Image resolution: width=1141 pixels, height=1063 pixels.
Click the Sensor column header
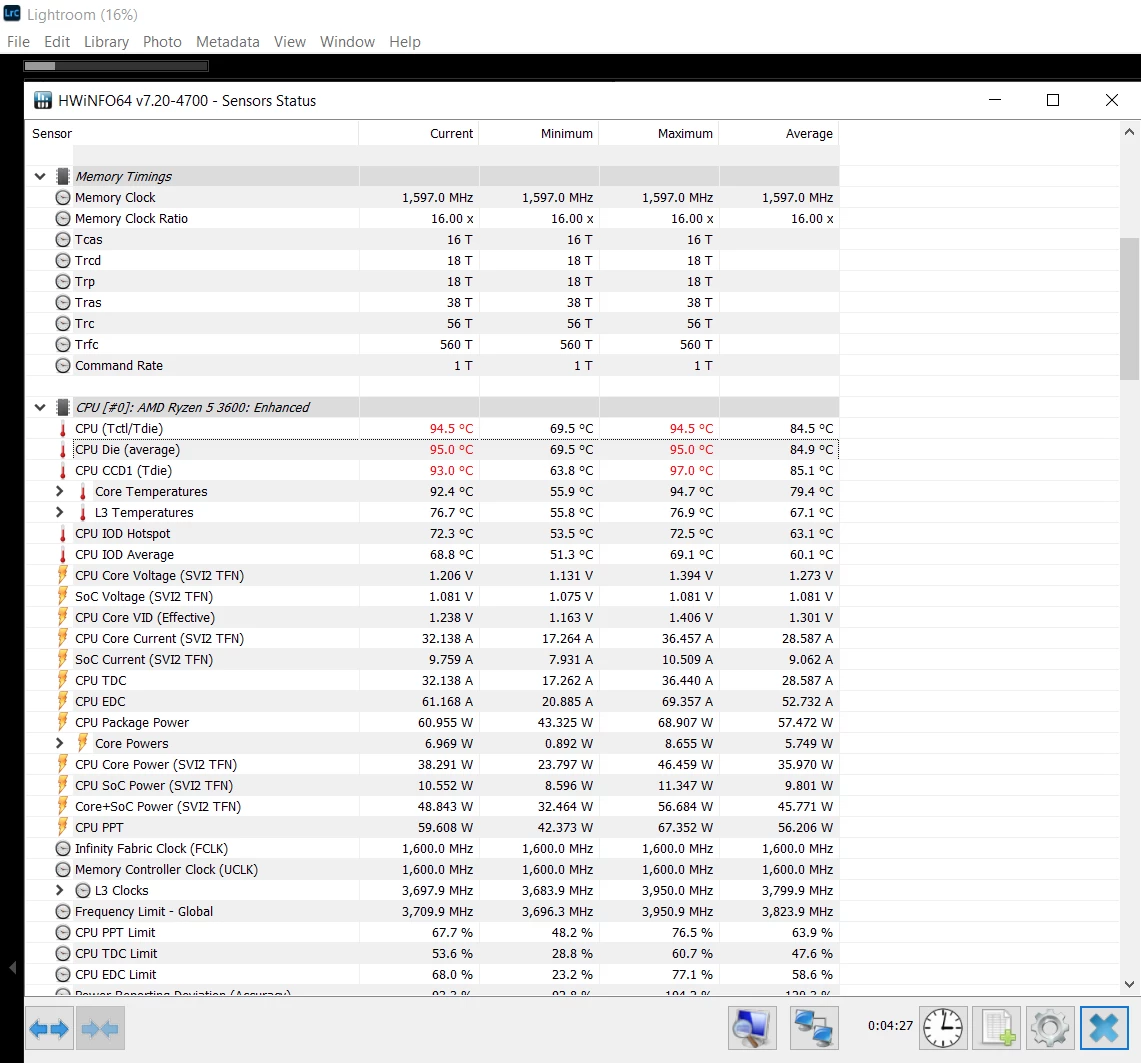pyautogui.click(x=192, y=133)
